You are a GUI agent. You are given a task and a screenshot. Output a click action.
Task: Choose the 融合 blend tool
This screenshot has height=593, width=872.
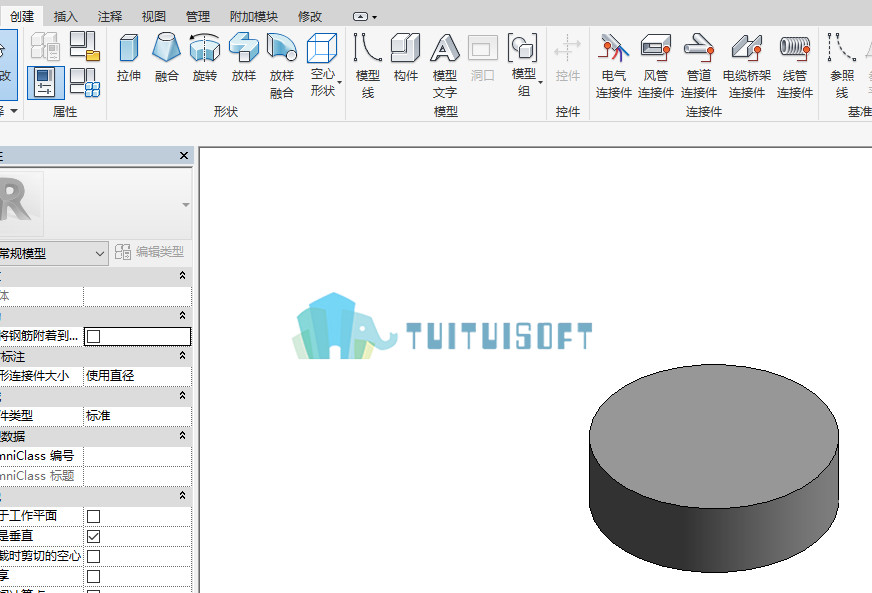point(166,58)
